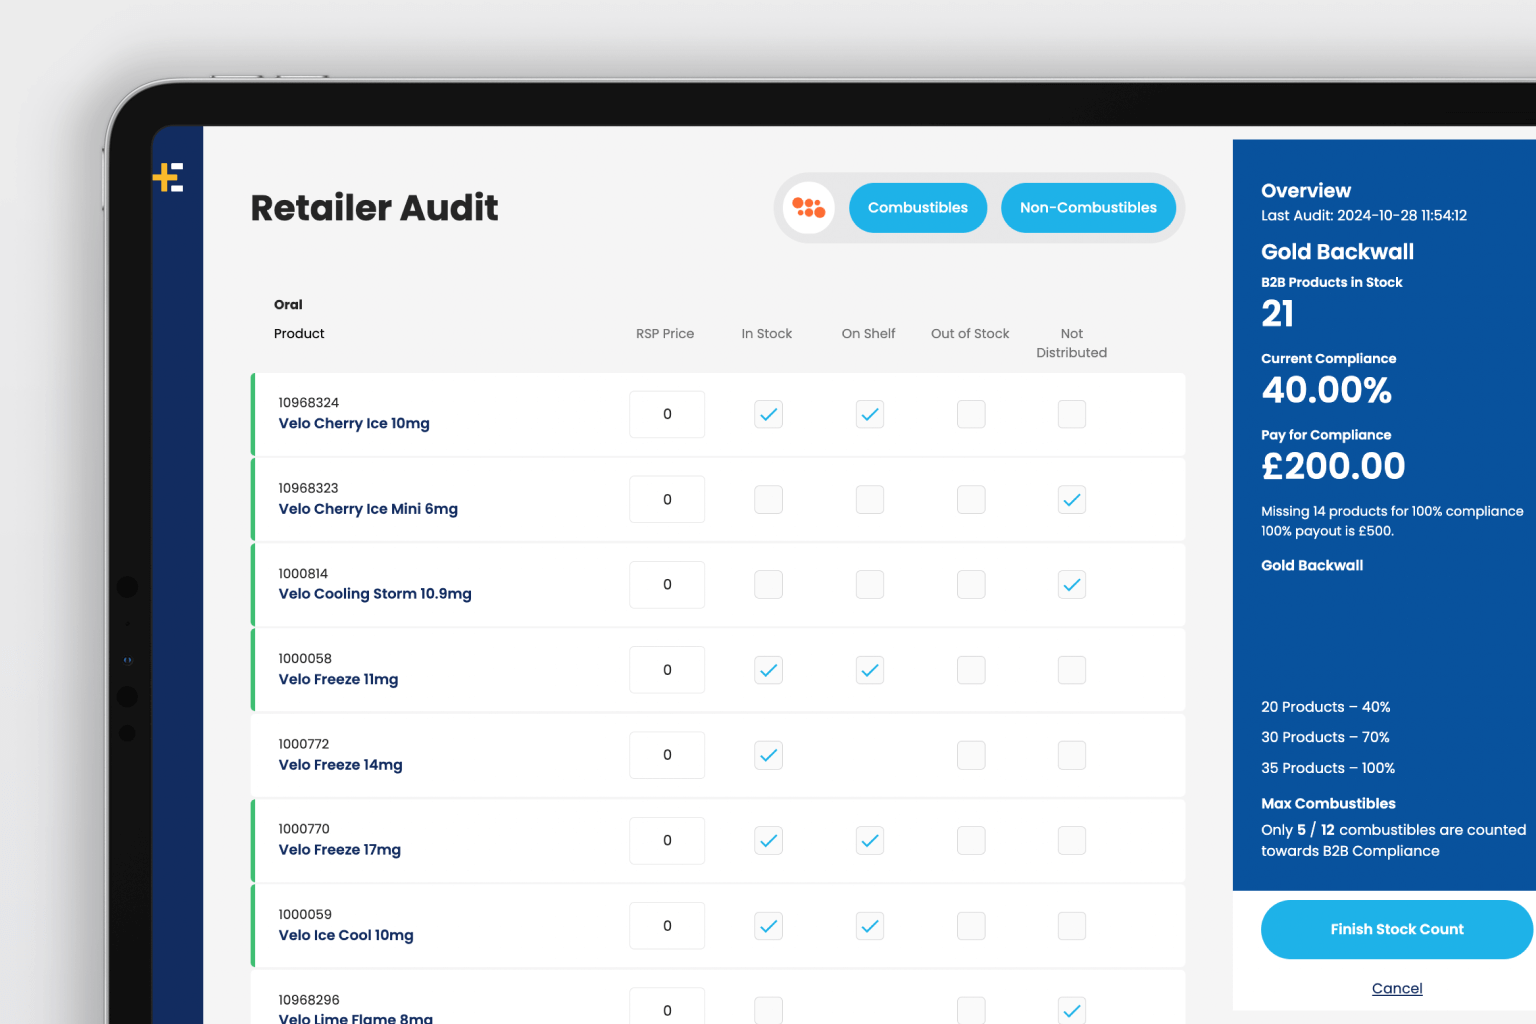Uncheck In Stock for Velo Ice Cool 10mg
The width and height of the screenshot is (1536, 1024).
pos(768,926)
